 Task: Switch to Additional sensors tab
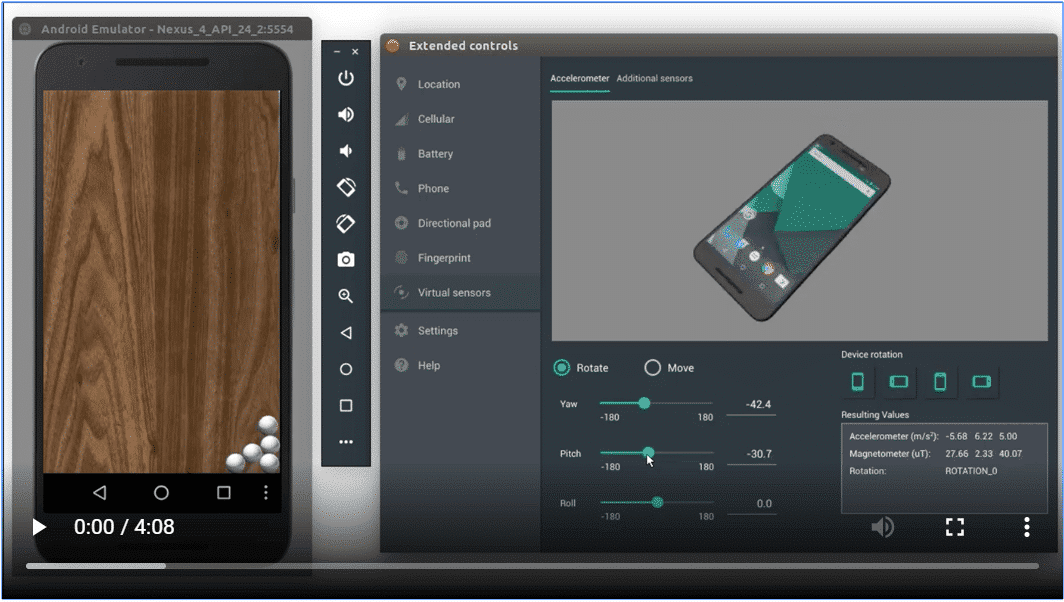(x=654, y=78)
